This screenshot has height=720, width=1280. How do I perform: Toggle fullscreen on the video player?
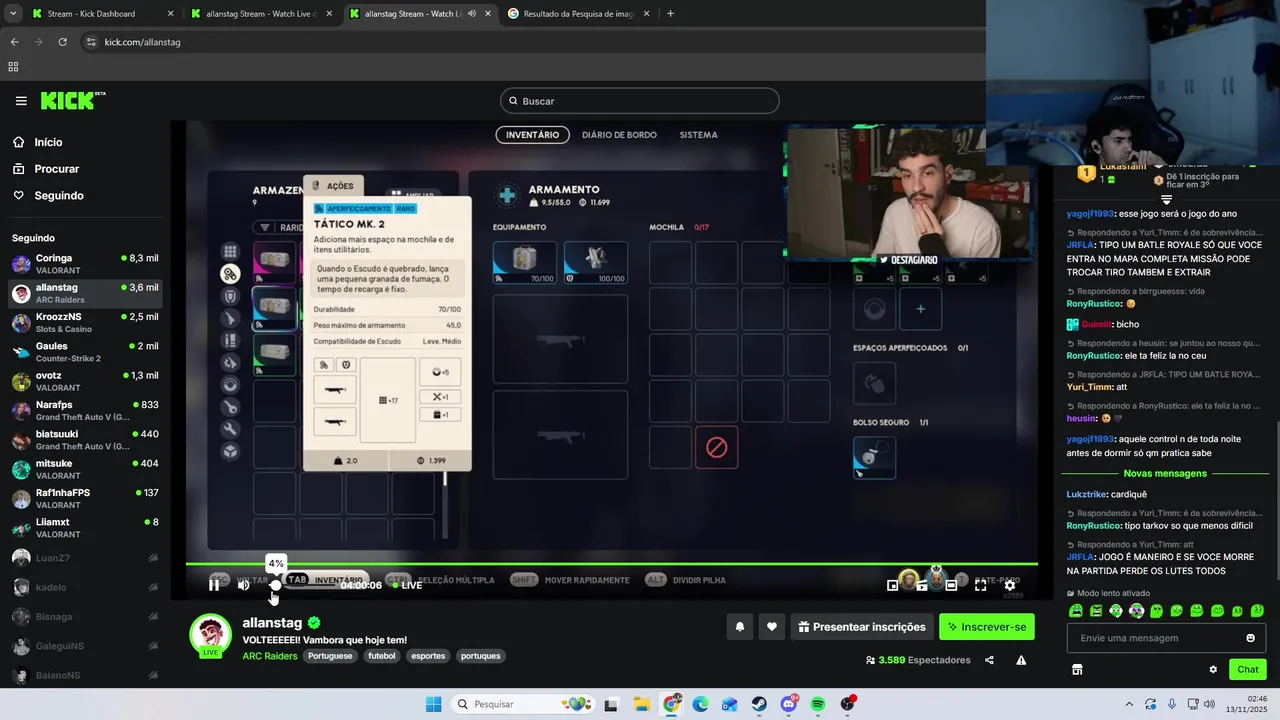(980, 586)
